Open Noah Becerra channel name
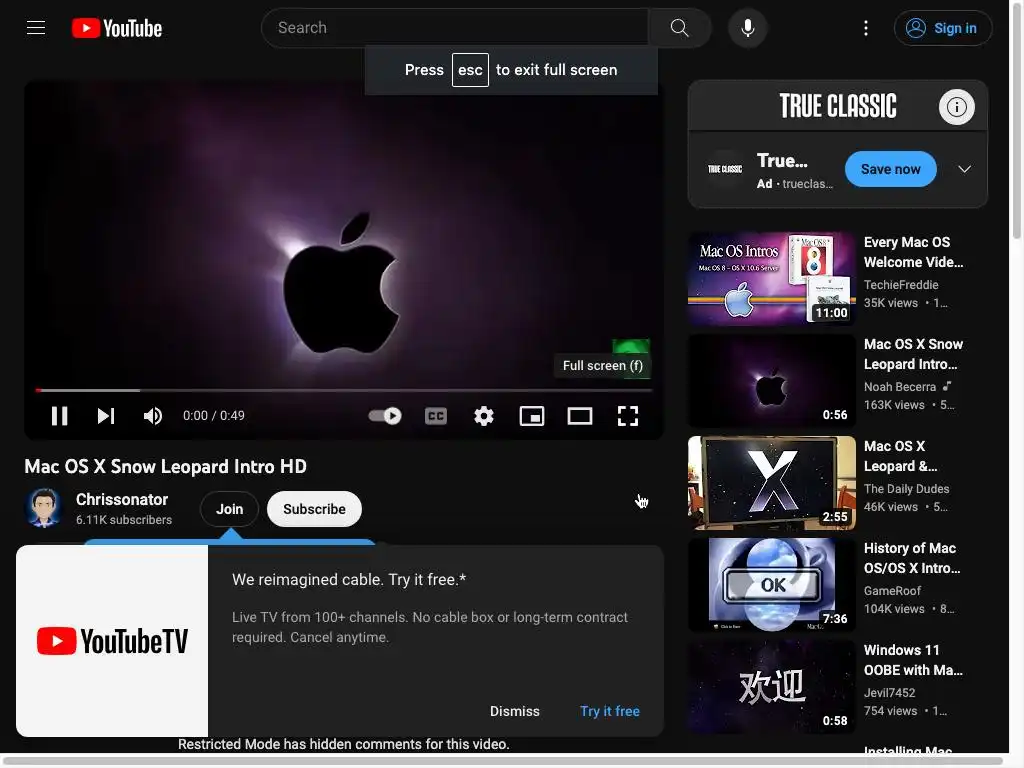This screenshot has width=1024, height=768. 899,387
